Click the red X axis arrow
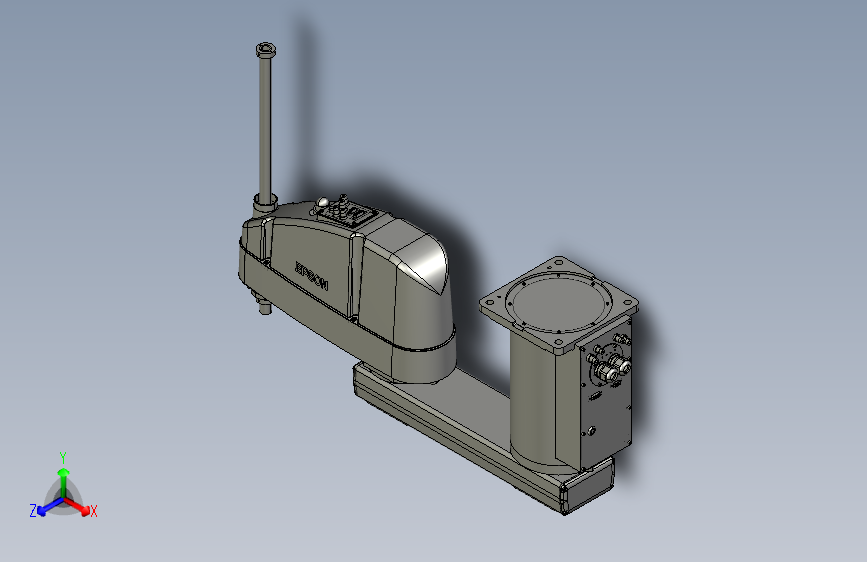Screen dimensions: 867x562 click(78, 506)
